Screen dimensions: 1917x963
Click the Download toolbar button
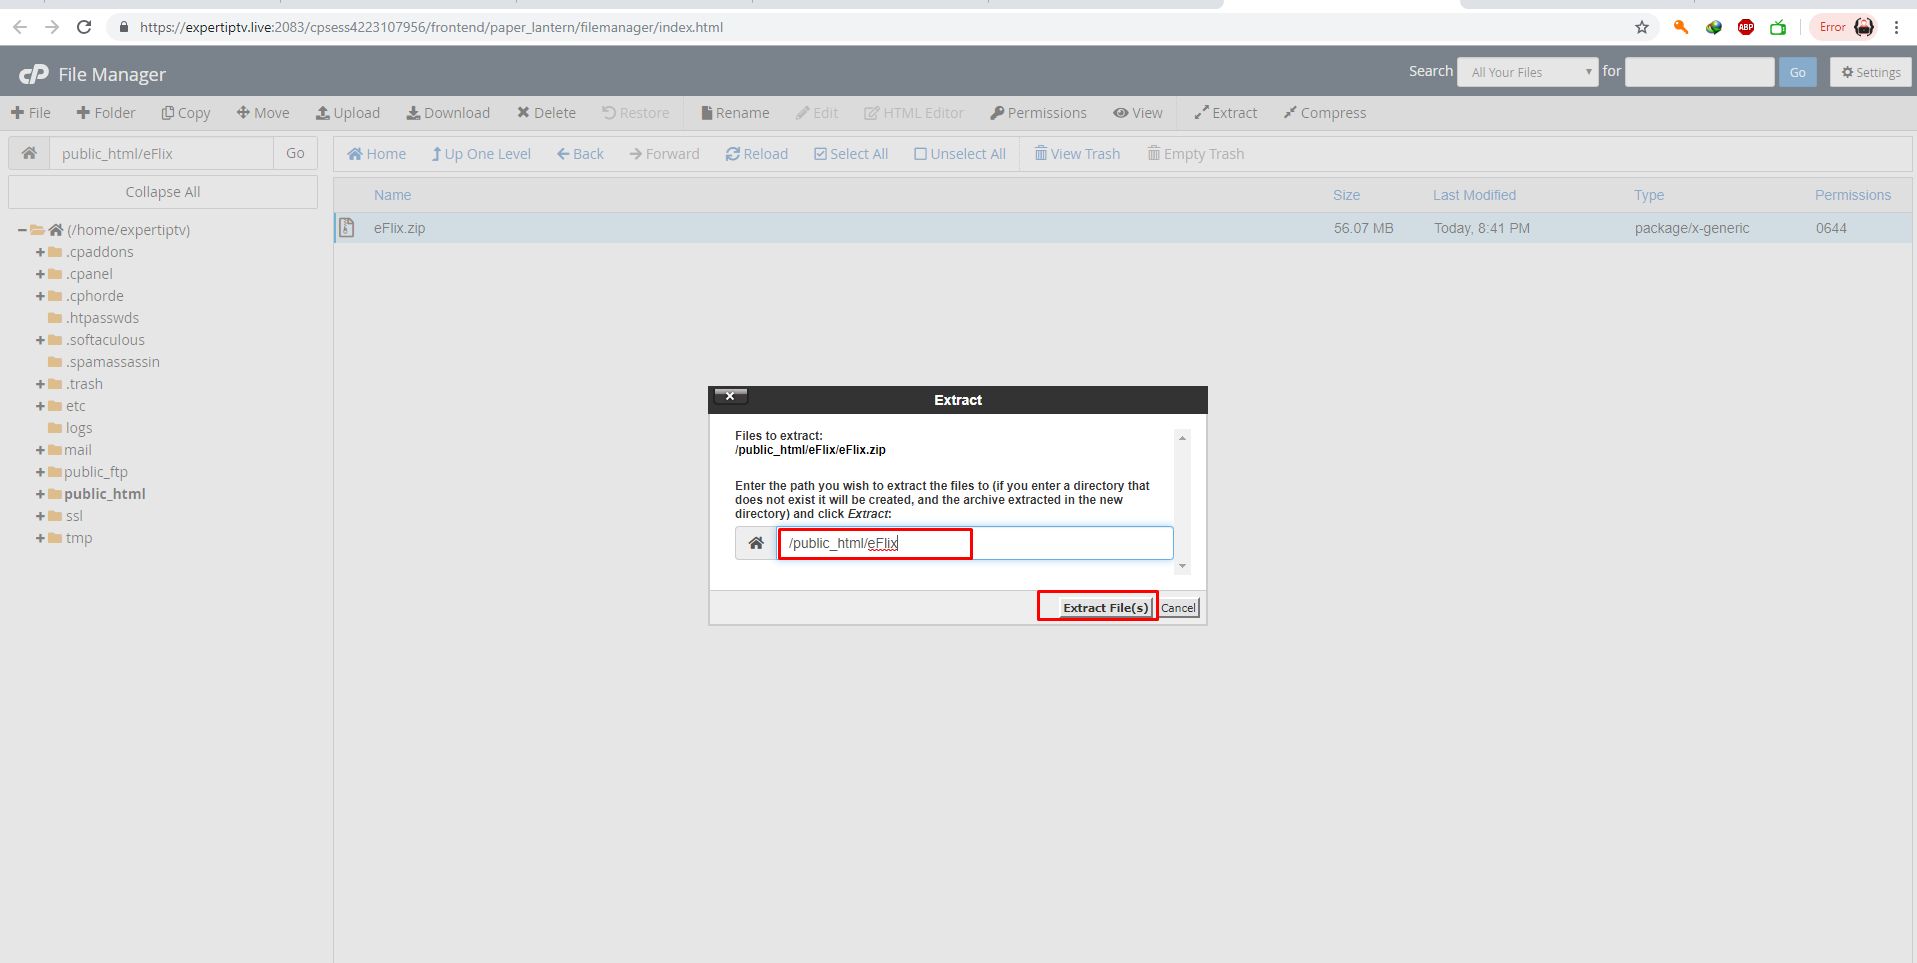tap(448, 113)
